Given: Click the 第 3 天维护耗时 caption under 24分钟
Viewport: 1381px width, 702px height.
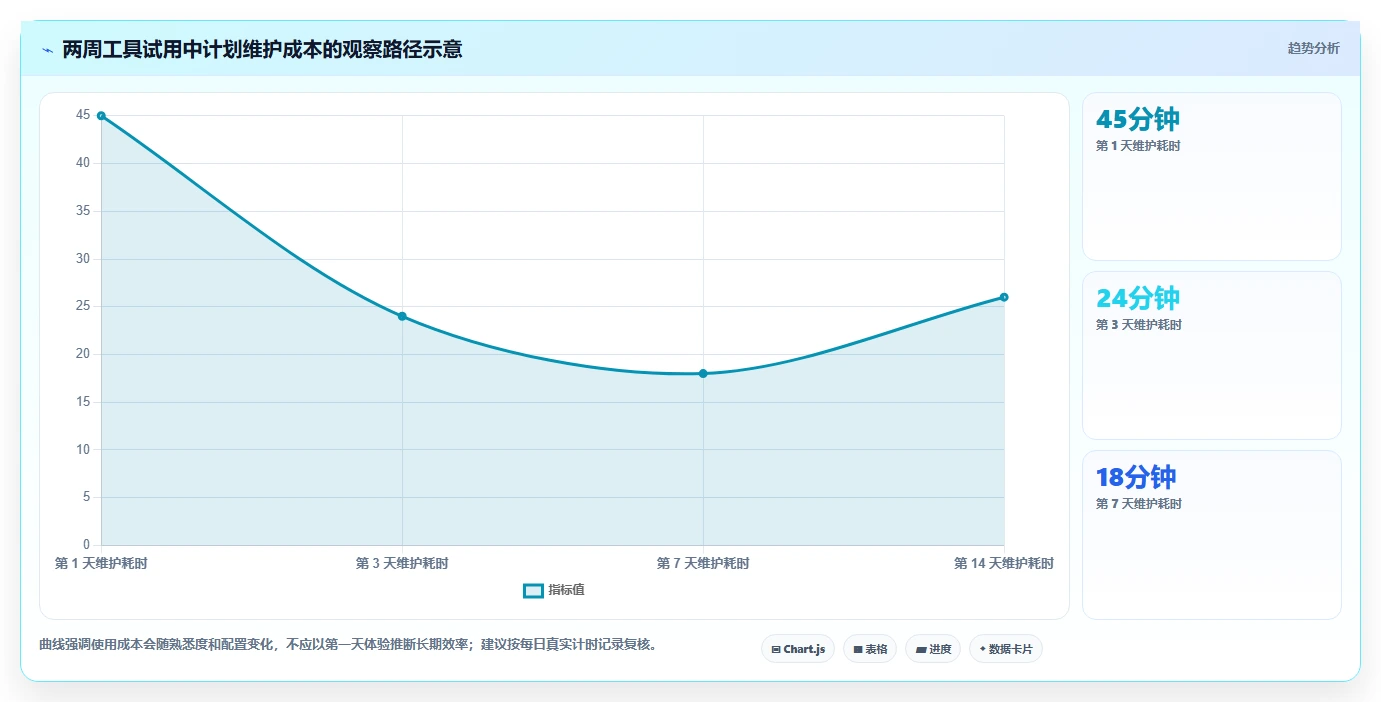Looking at the screenshot, I should pos(1139,325).
